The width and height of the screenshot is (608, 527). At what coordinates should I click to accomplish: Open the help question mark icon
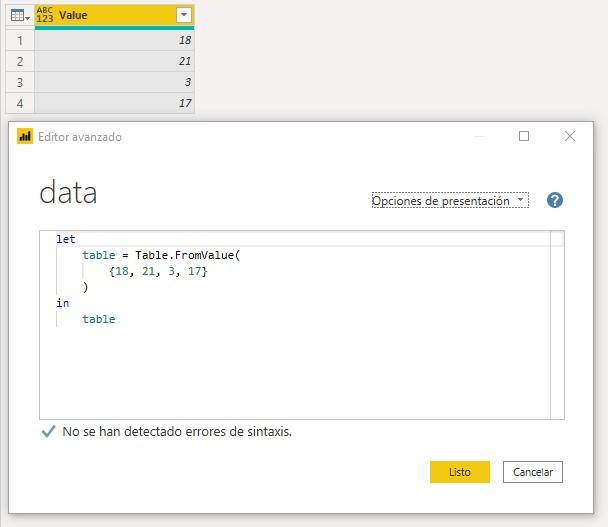[x=555, y=200]
